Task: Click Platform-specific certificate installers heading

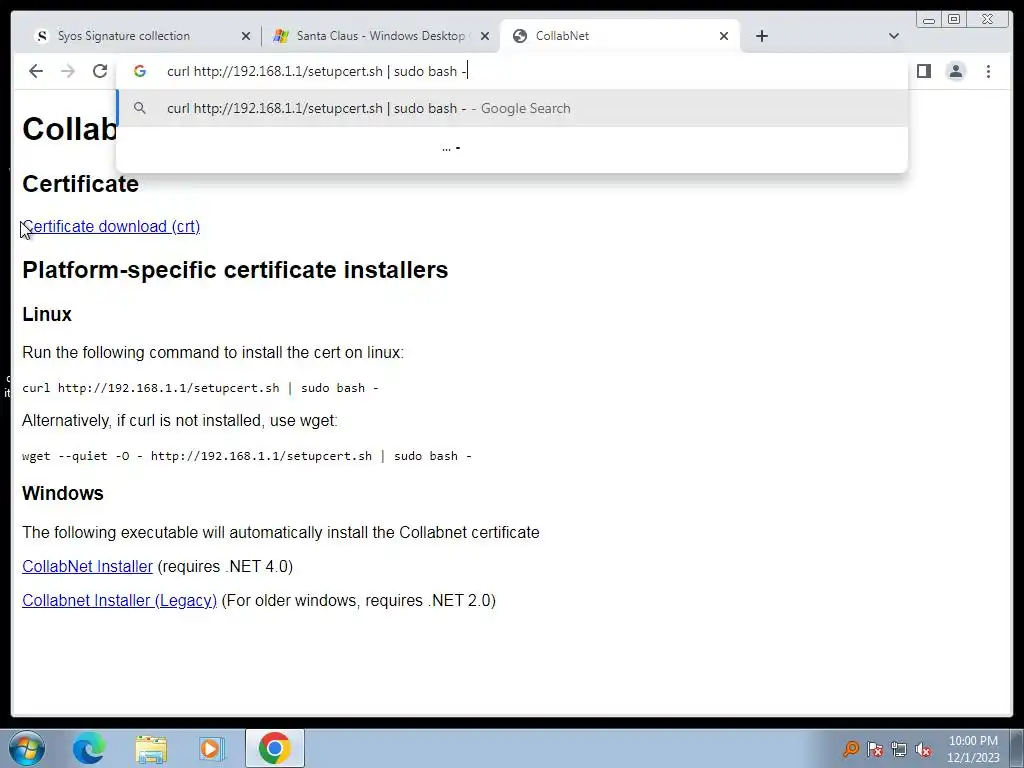Action: 235,270
